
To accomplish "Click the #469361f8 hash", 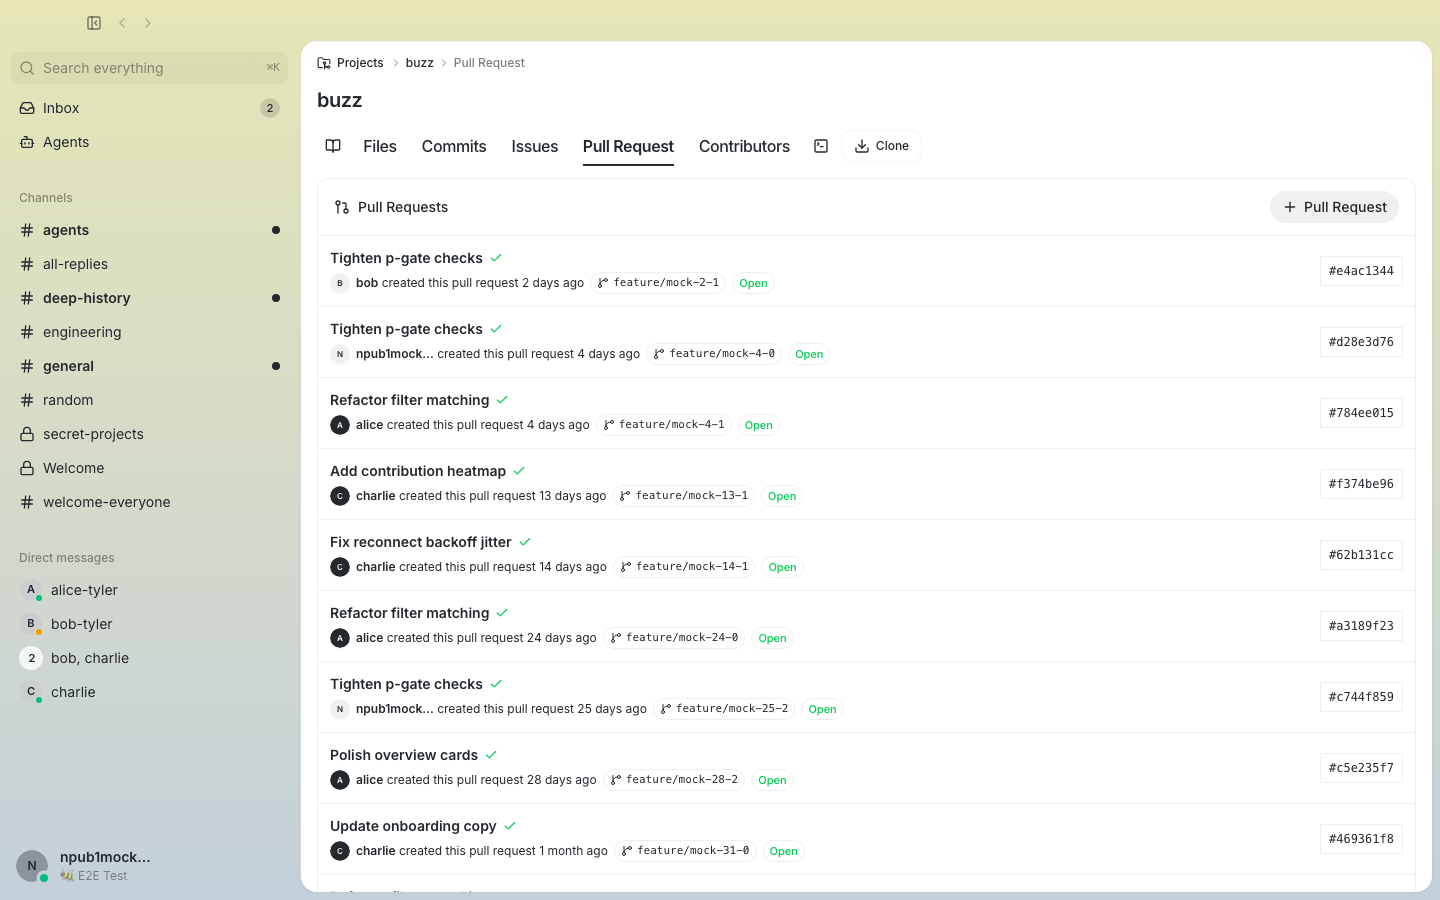I will (x=1361, y=839).
